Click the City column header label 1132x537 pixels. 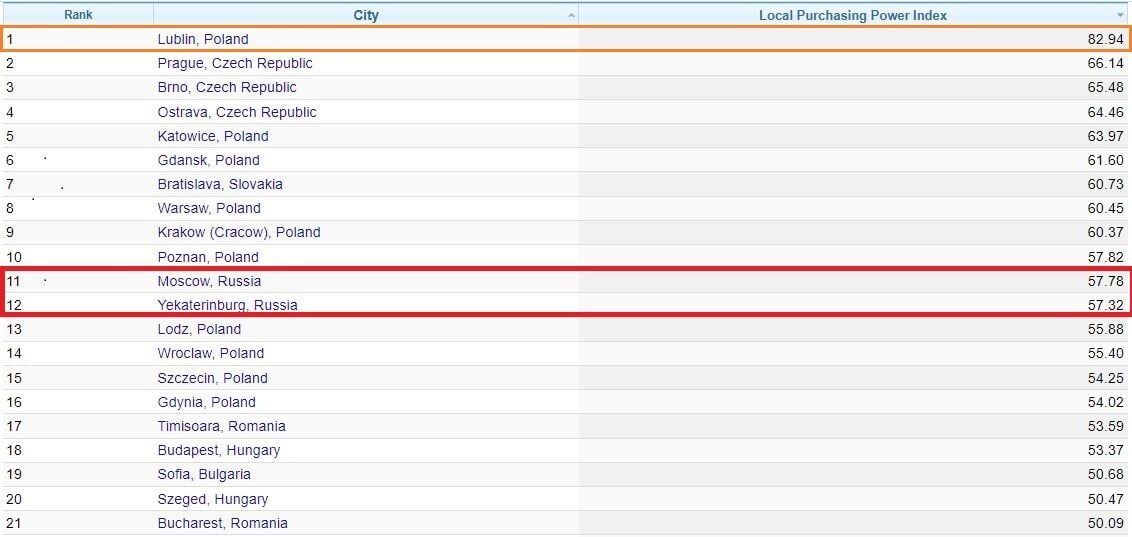click(366, 15)
